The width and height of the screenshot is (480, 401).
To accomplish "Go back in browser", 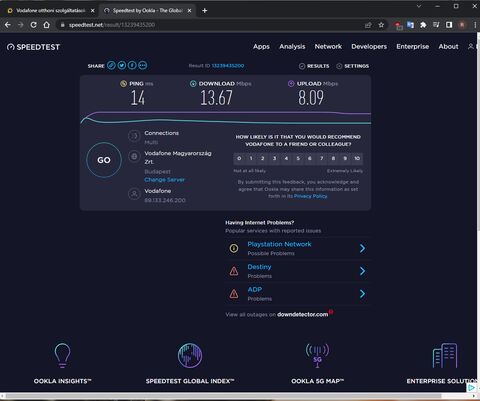I will click(x=8, y=25).
